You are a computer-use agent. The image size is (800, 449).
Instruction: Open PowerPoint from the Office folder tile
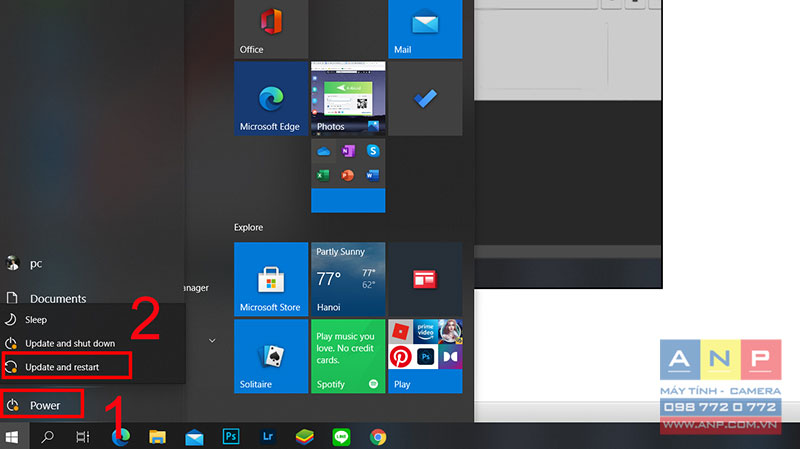tap(347, 176)
